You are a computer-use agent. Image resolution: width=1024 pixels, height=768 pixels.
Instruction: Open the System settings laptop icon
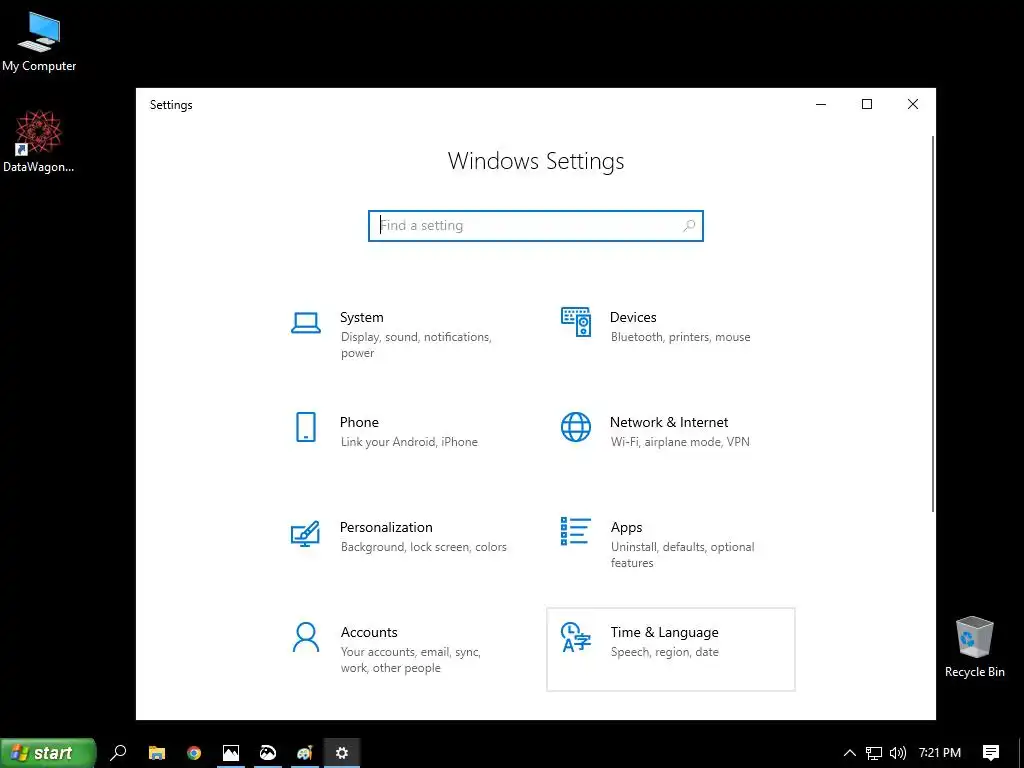pos(305,323)
